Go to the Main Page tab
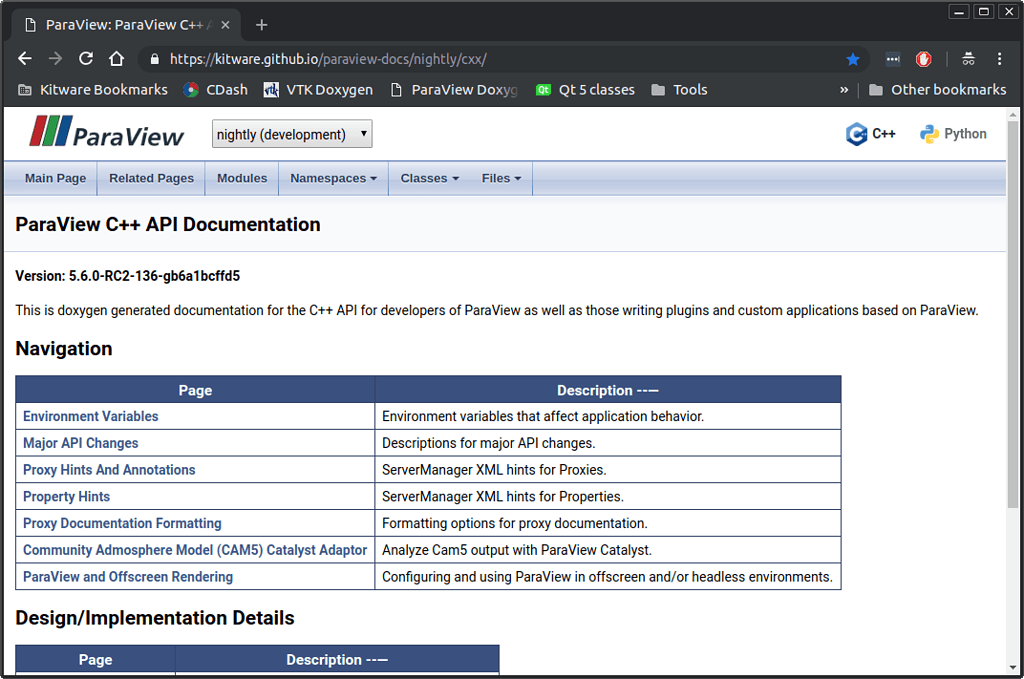1024x679 pixels. coord(56,178)
